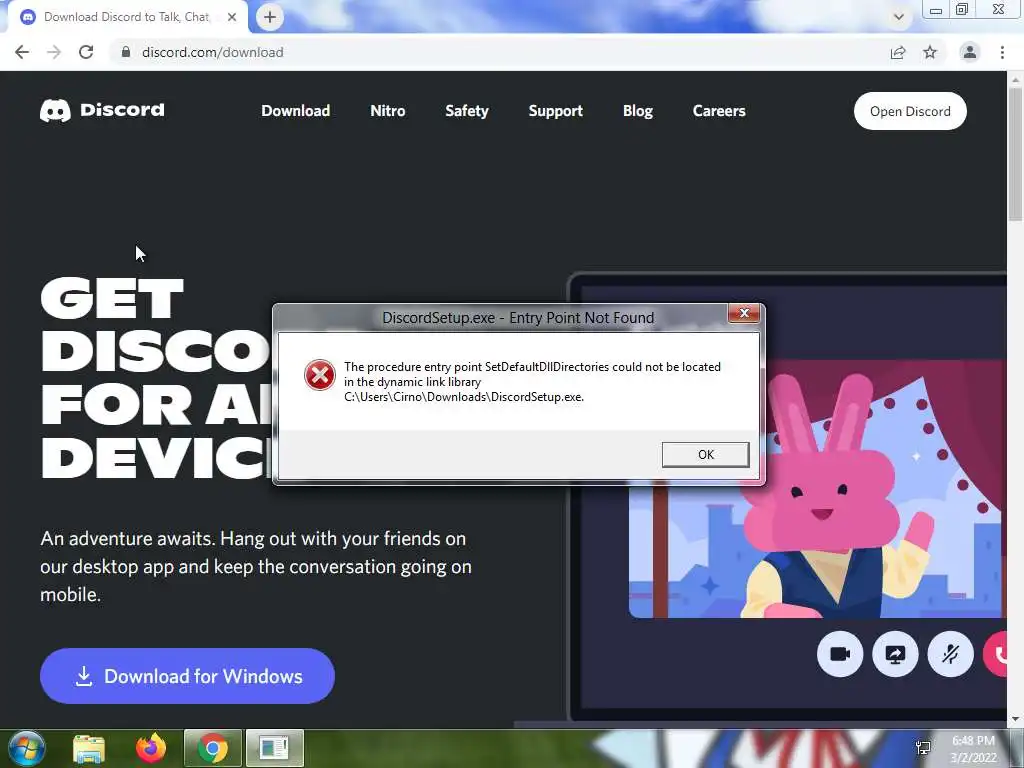Screen dimensions: 1024x768
Task: Click OK in the Entry Point Not Found dialog
Action: pos(705,455)
